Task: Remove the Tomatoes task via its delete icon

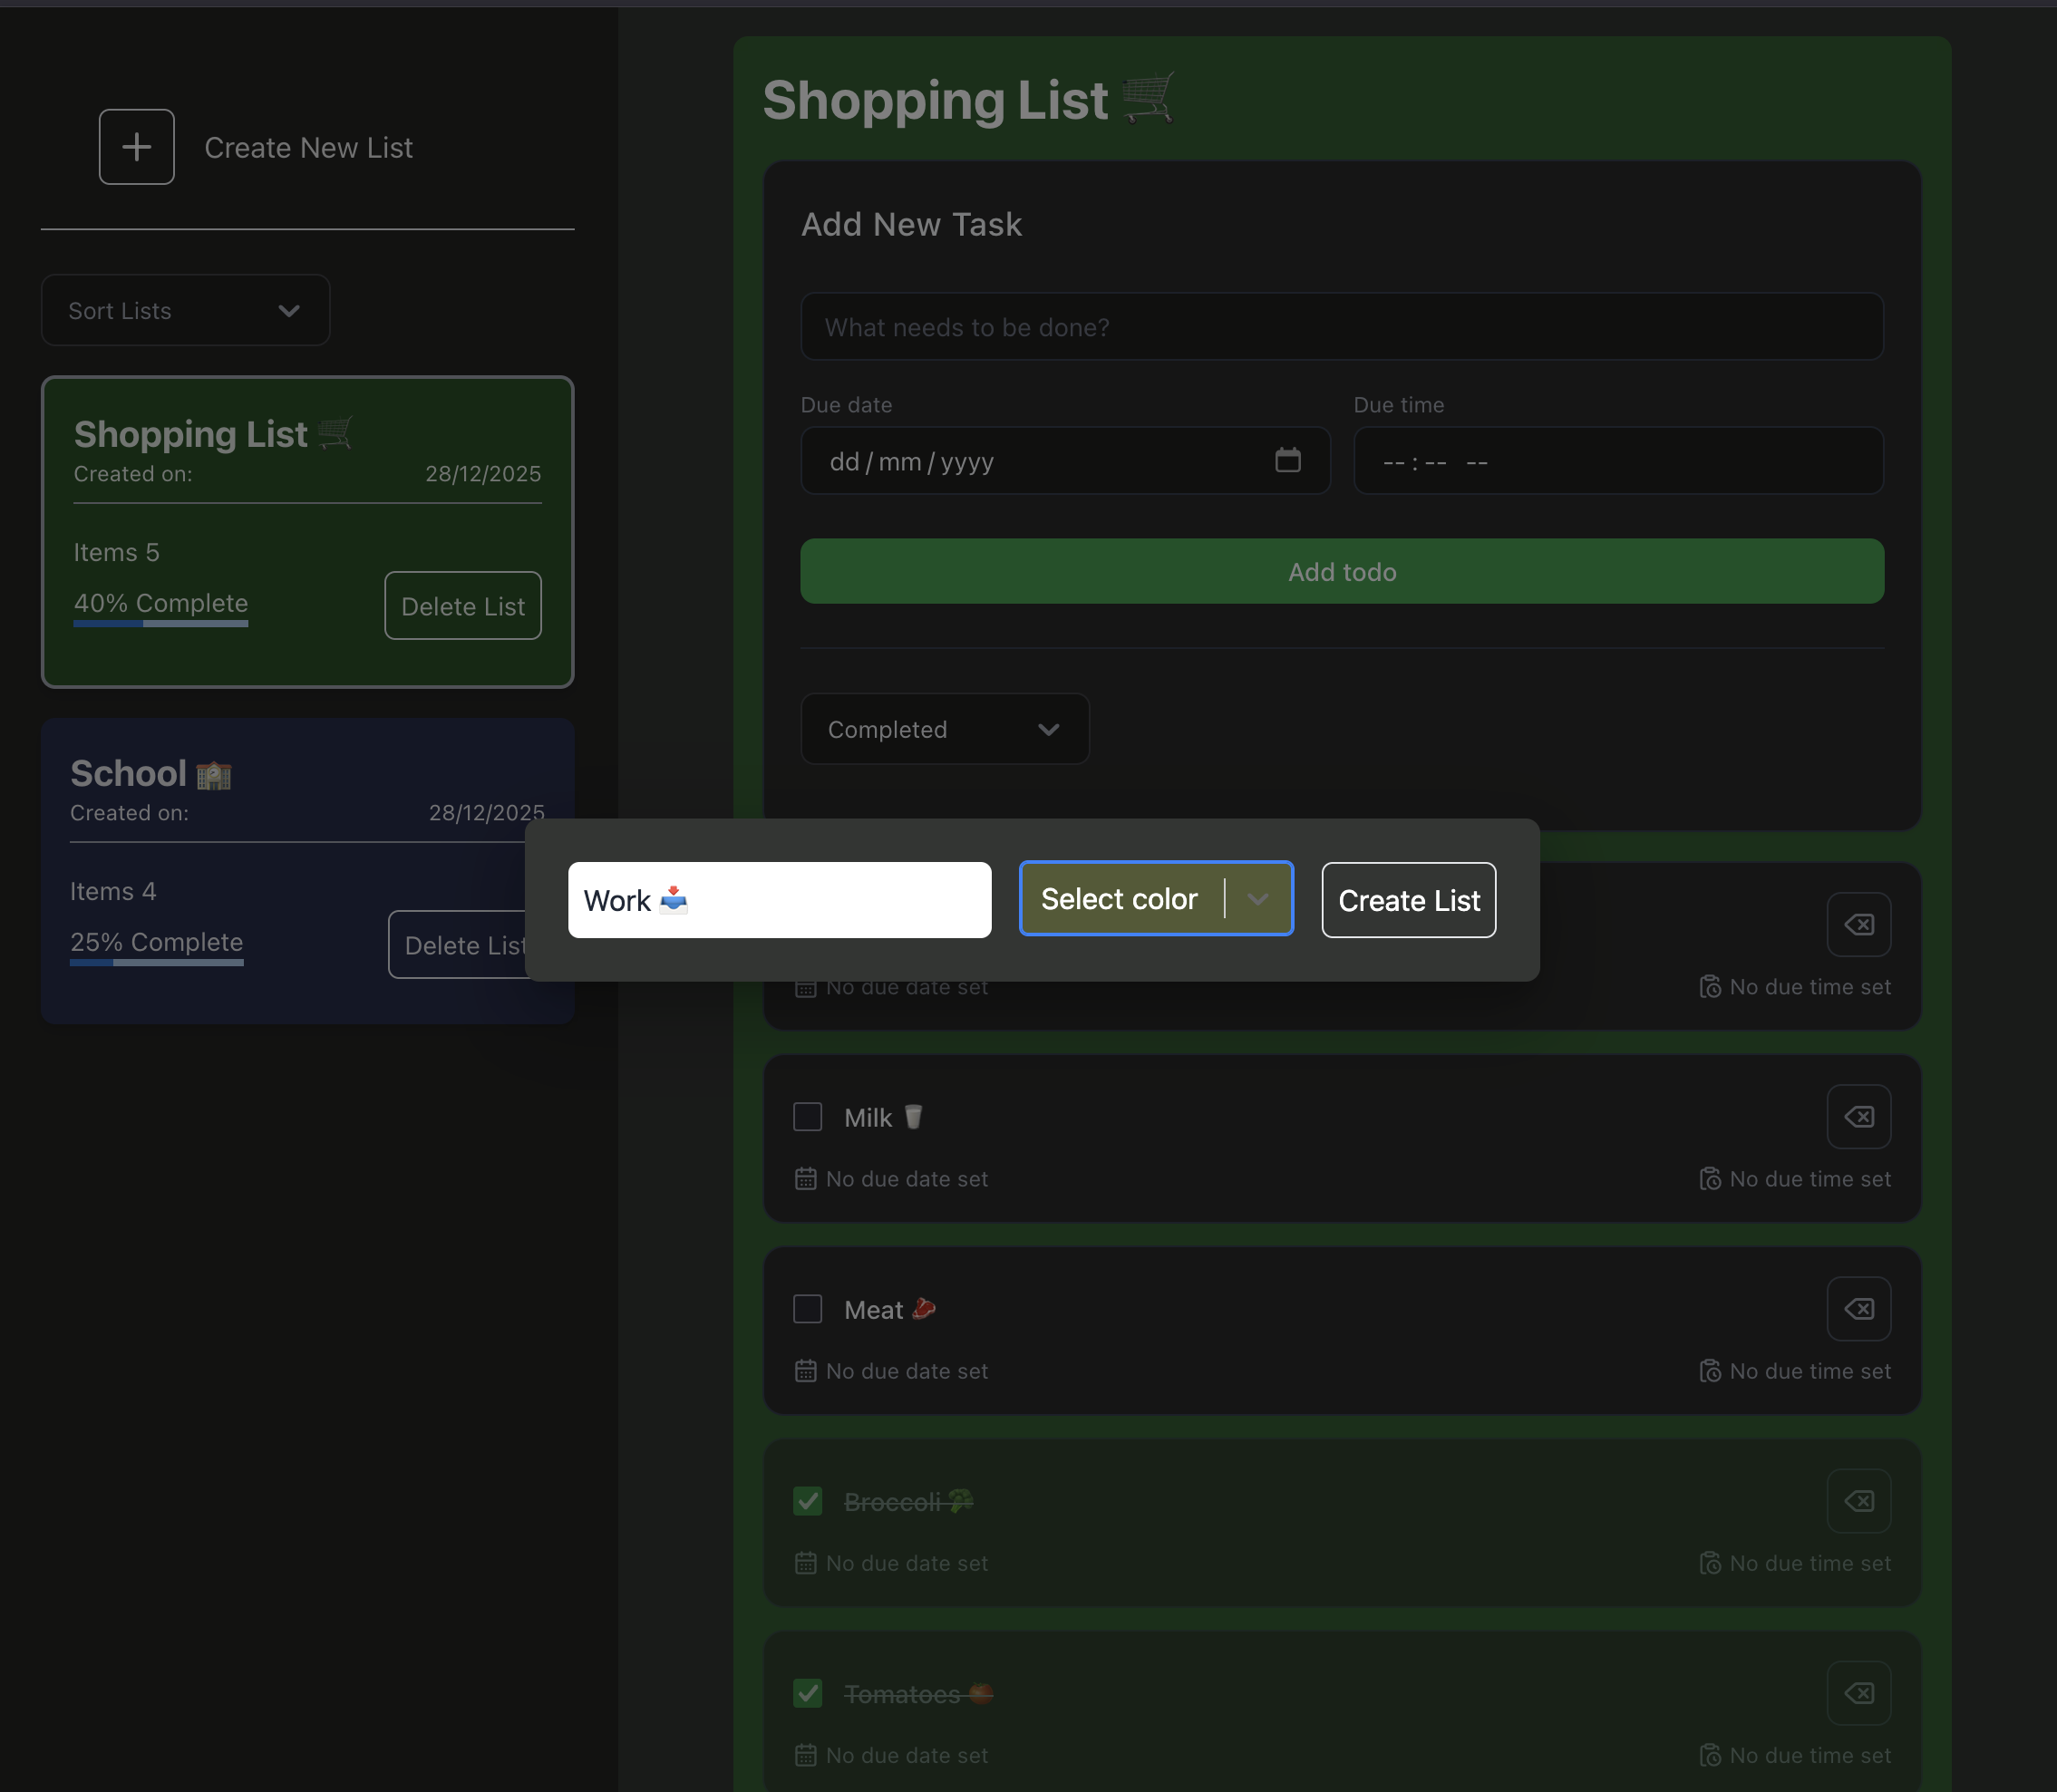Action: 1858,1693
